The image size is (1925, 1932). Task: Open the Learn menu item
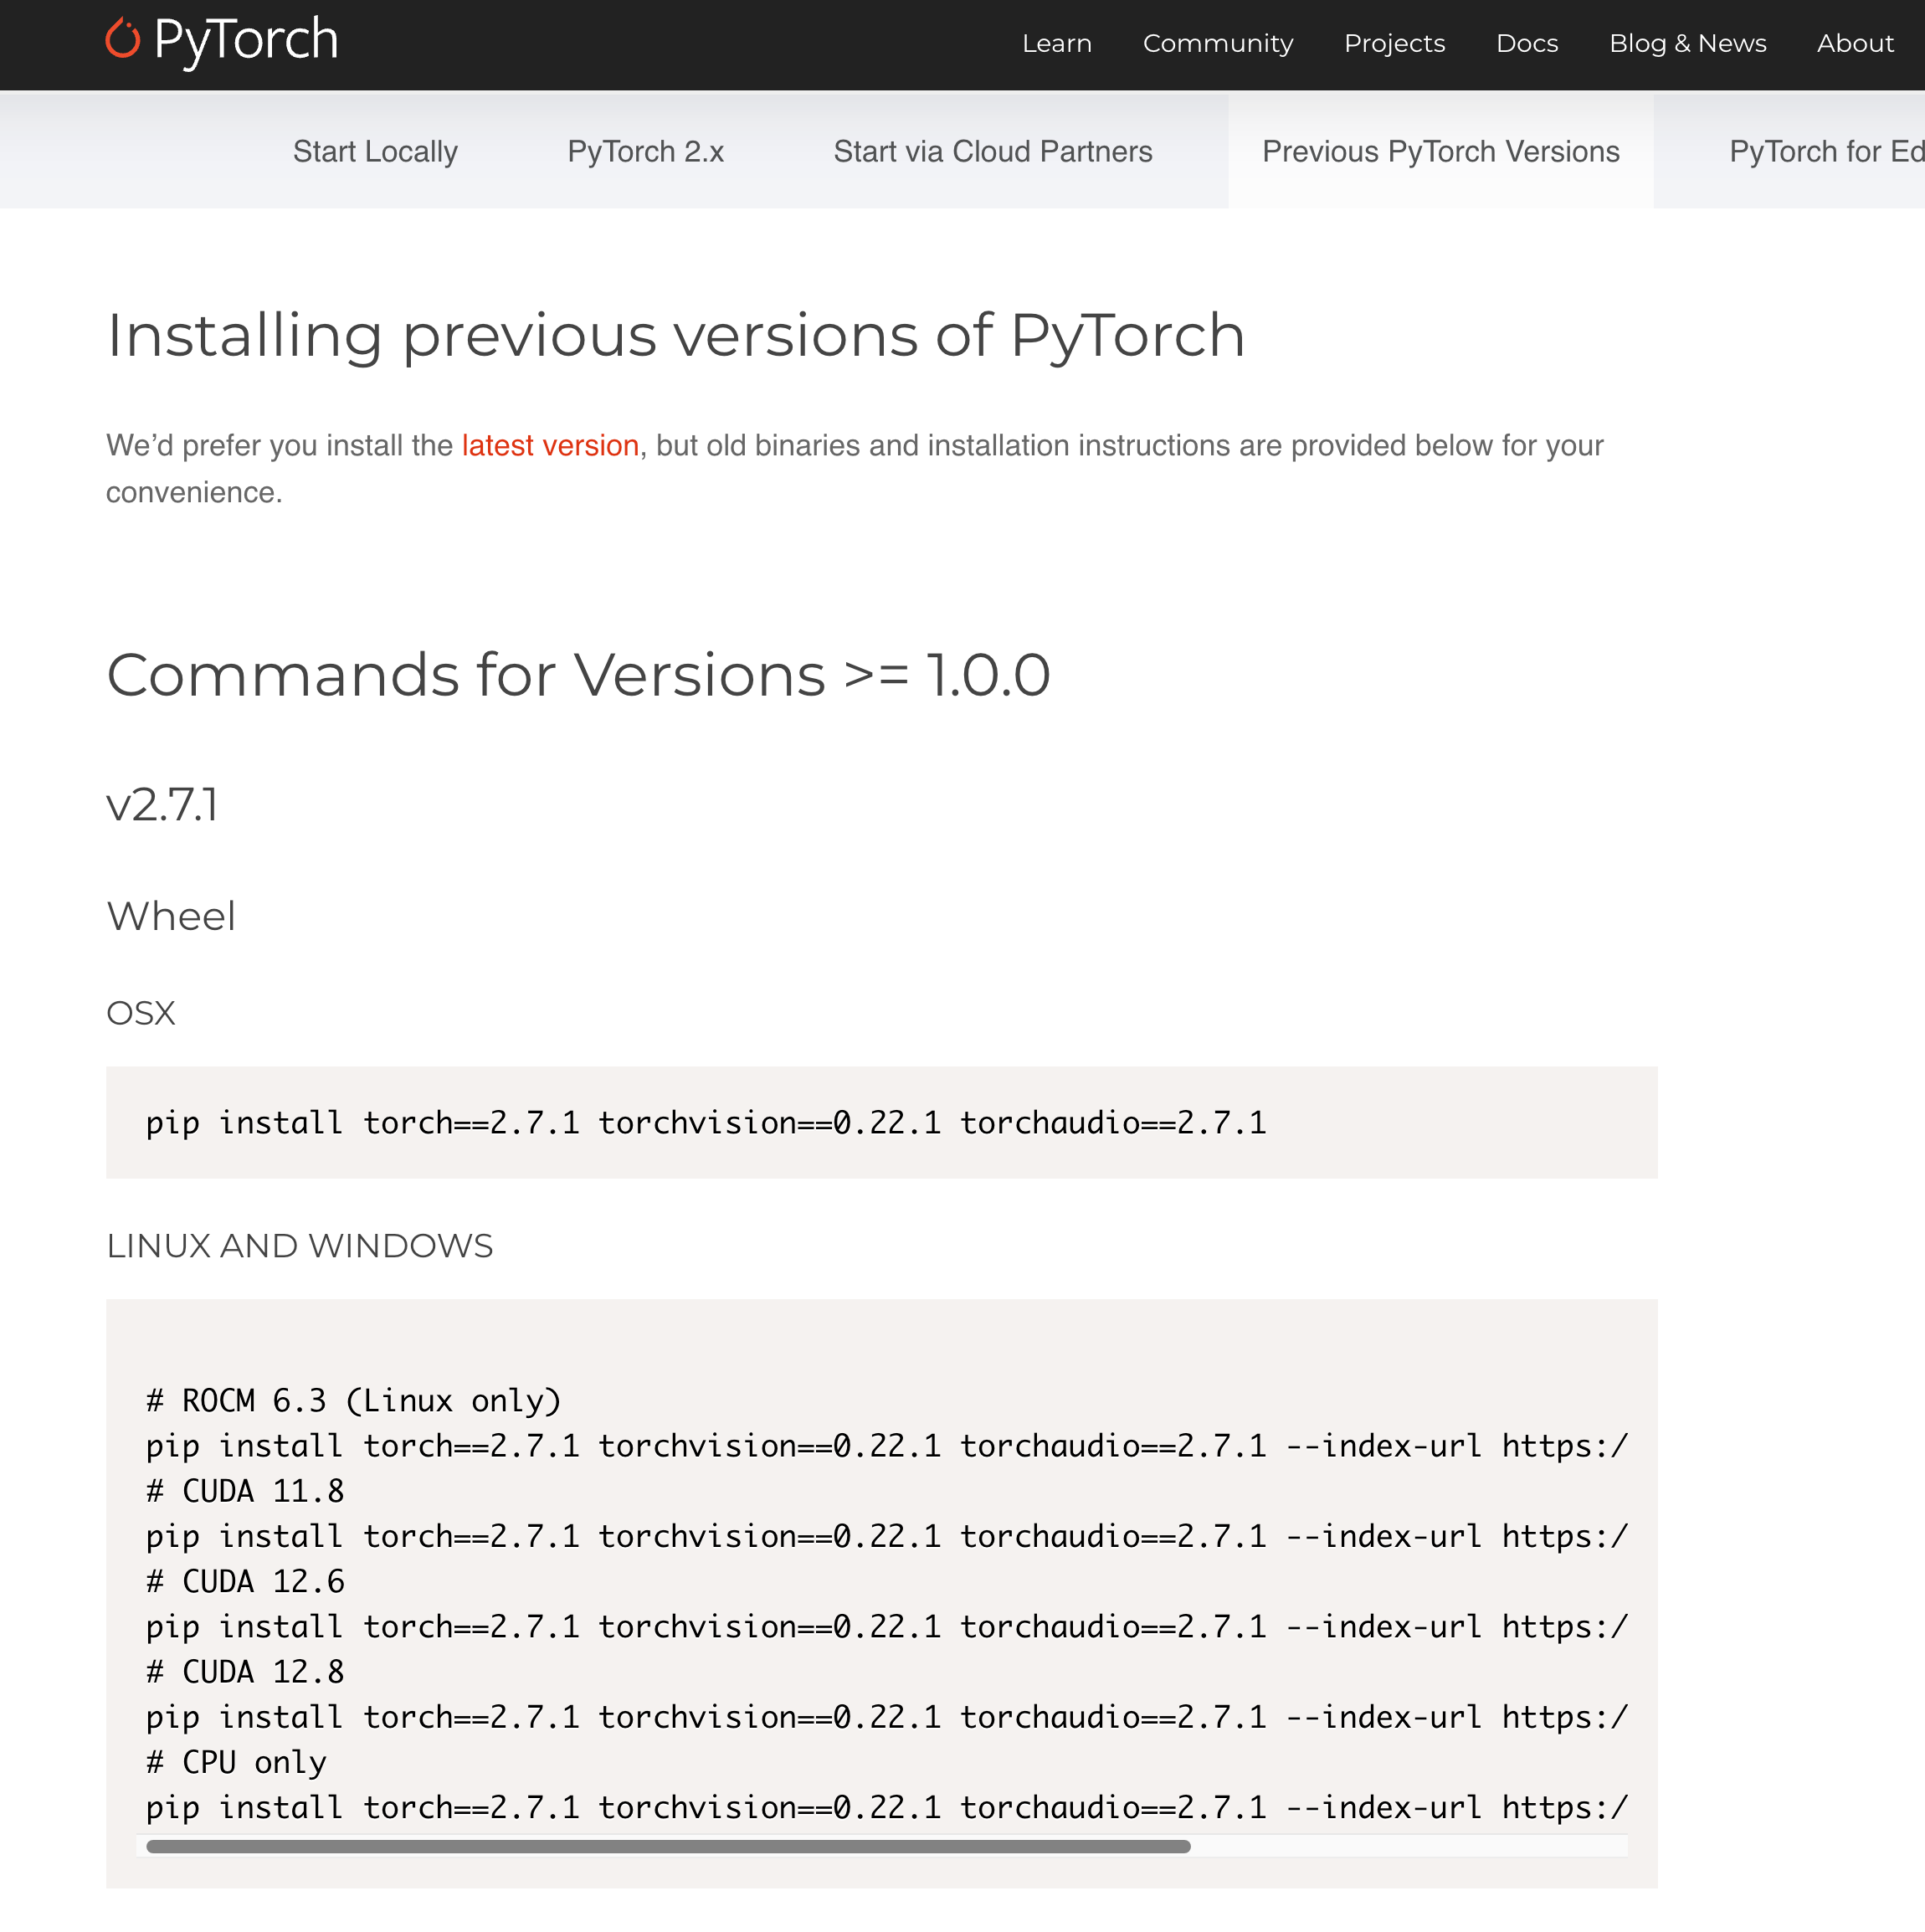1056,43
